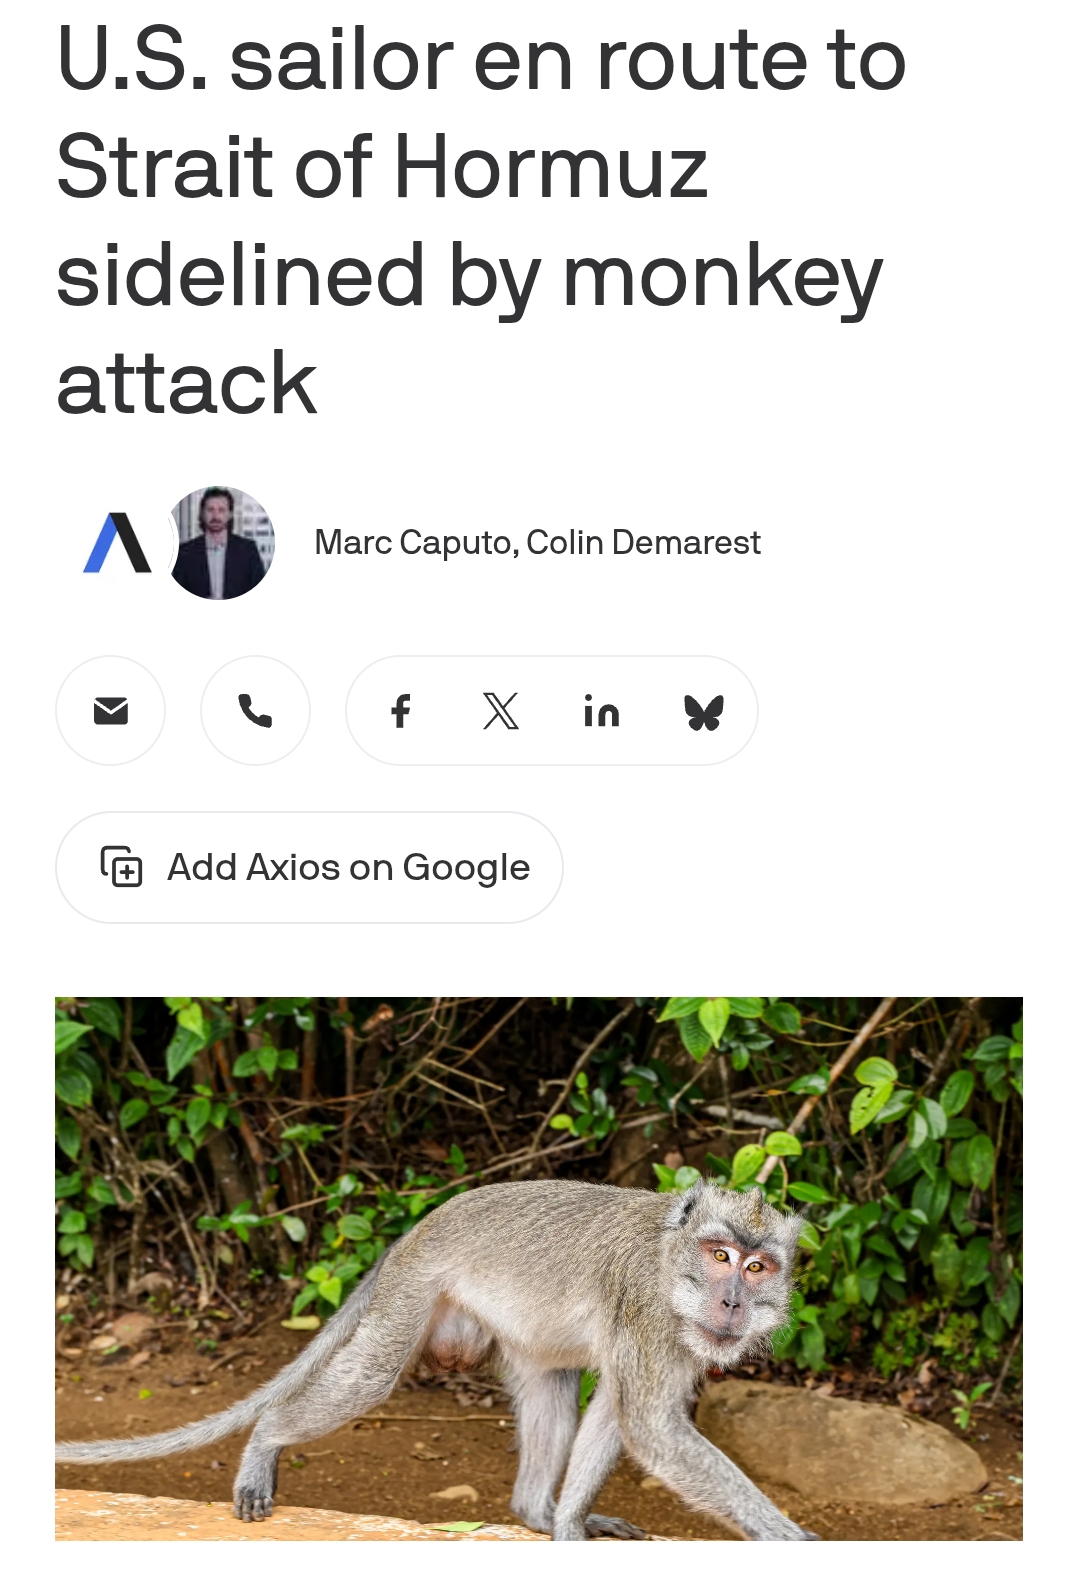The height and width of the screenshot is (1581, 1079).
Task: Share the article on Bluesky butterfly icon
Action: [x=704, y=712]
